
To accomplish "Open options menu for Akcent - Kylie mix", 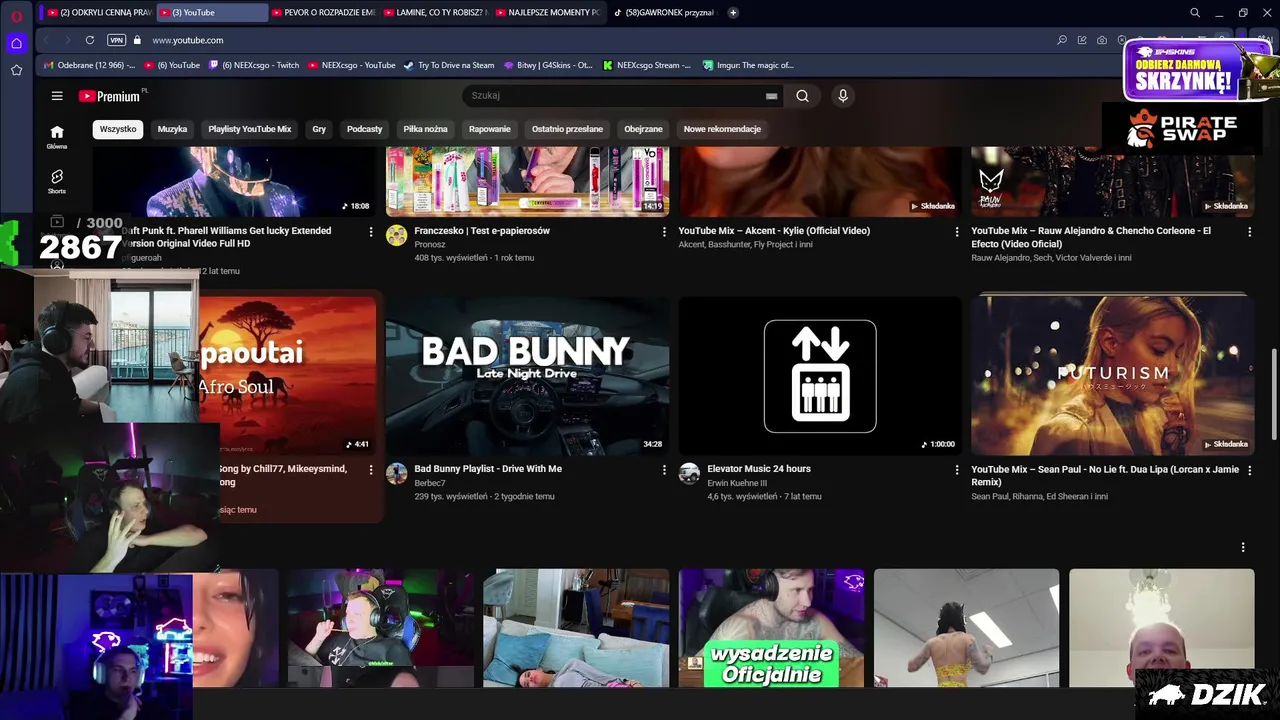I will point(957,232).
